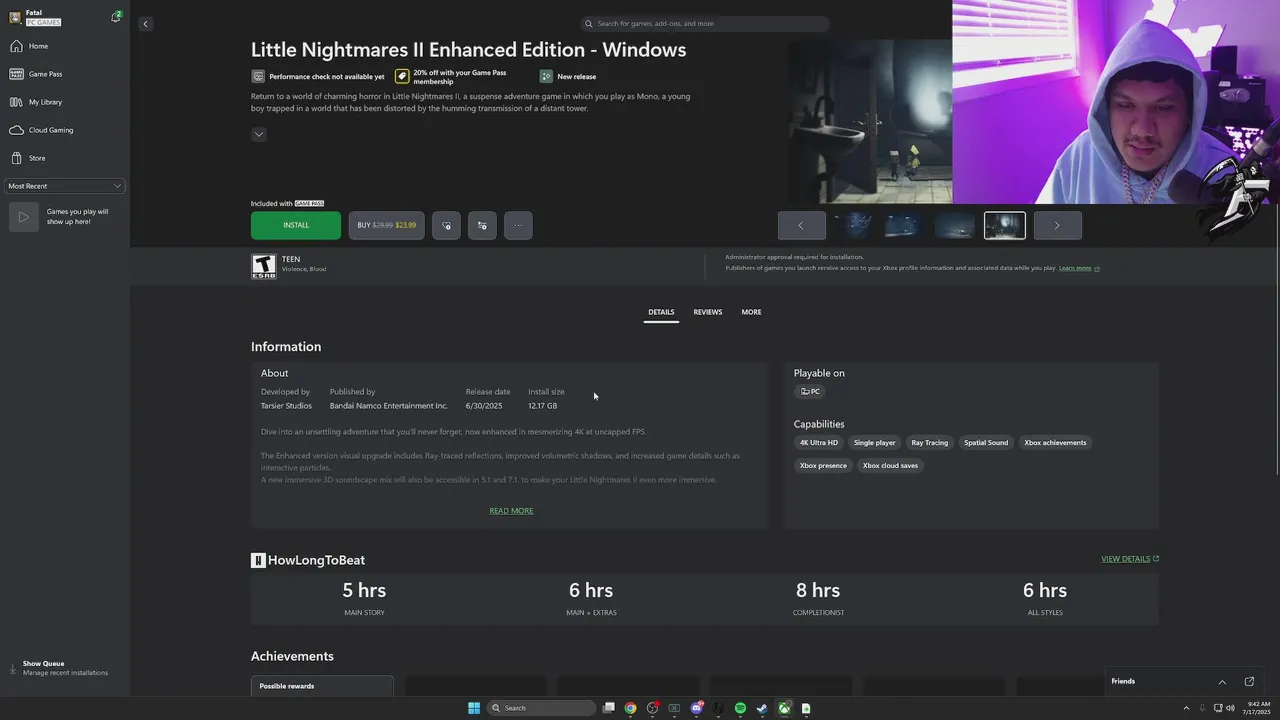Switch to the REVIEWS tab
Screen dimensions: 1280x720
pos(708,312)
